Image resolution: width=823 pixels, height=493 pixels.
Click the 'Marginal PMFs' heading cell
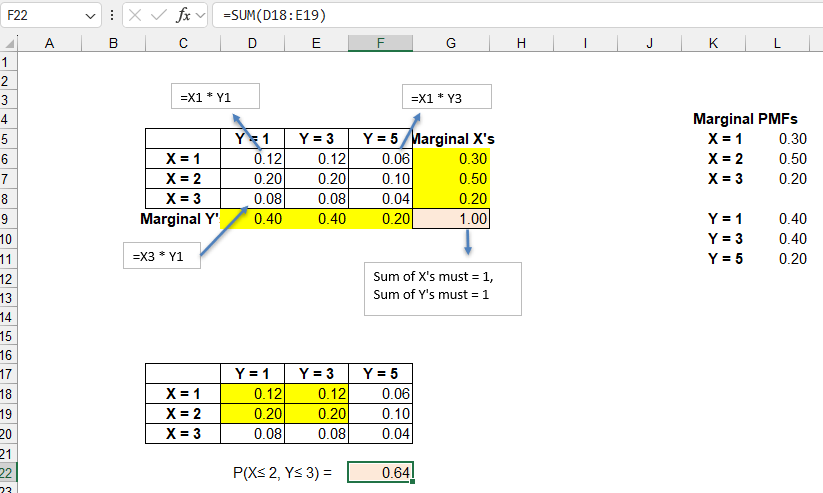(x=738, y=119)
